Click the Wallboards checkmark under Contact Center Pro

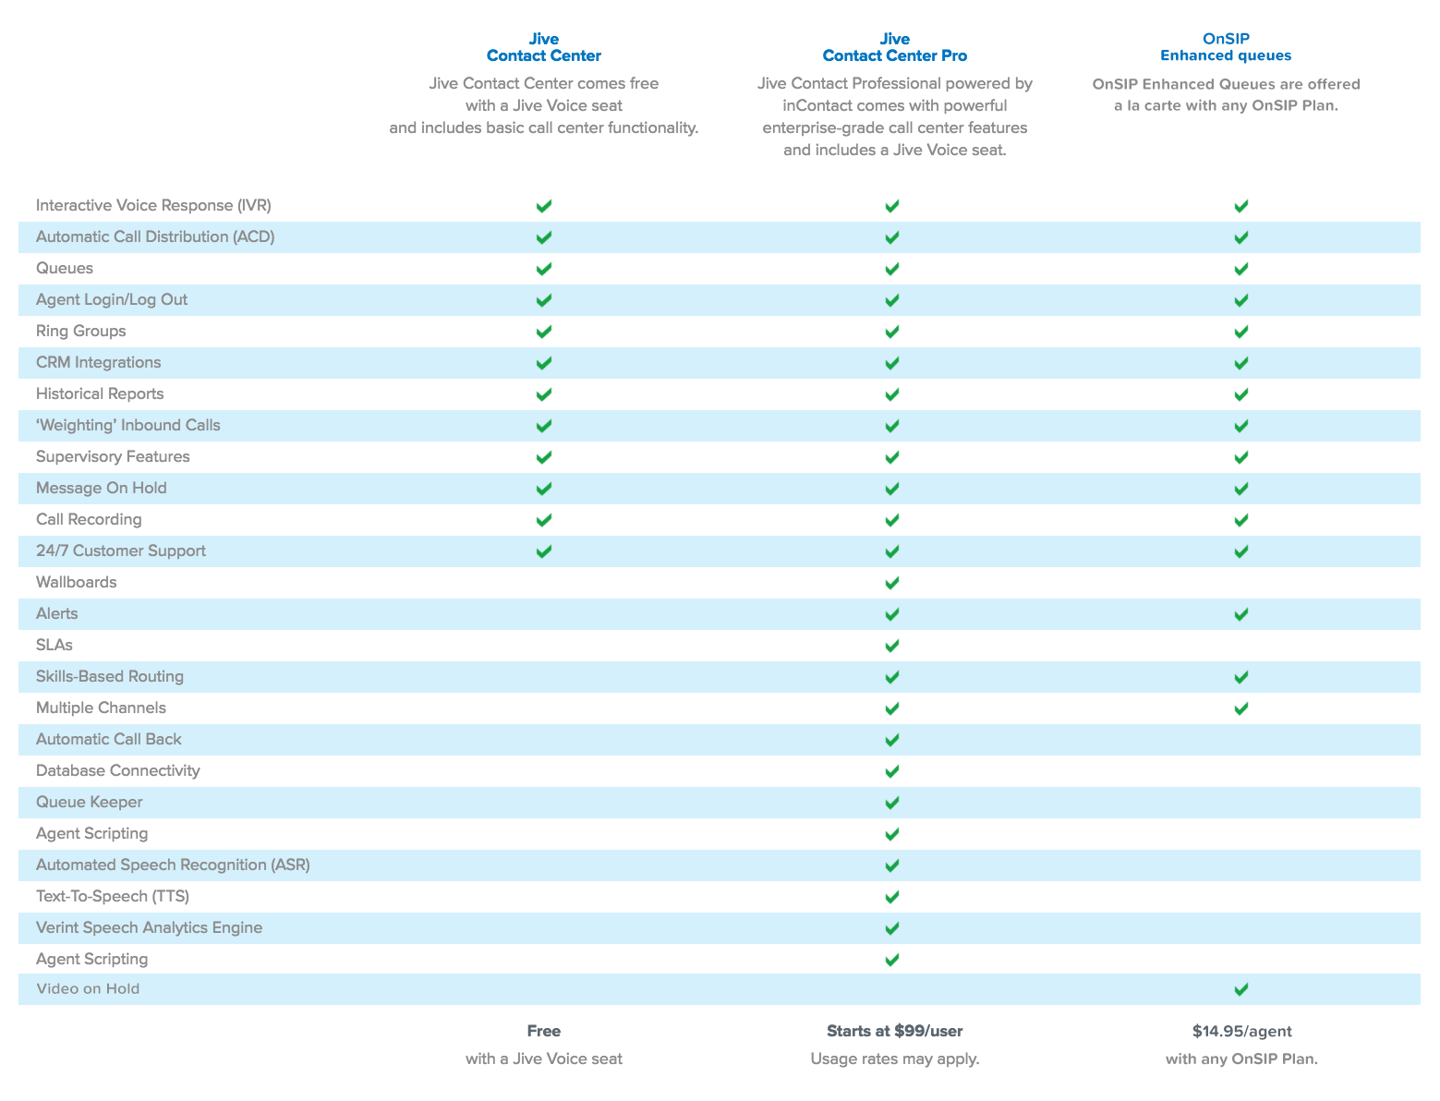[x=892, y=583]
